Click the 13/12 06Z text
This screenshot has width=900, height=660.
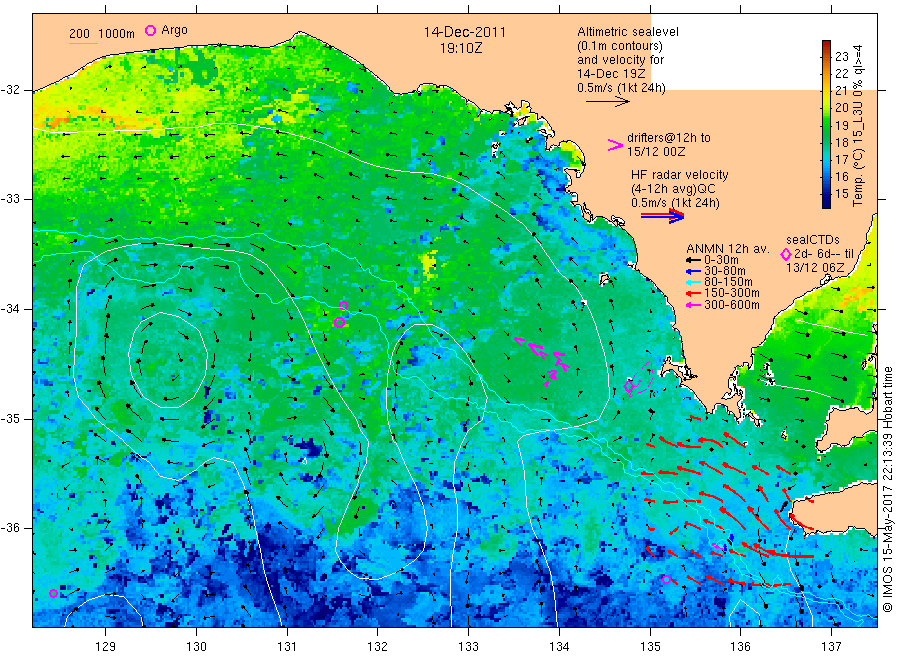coord(815,267)
